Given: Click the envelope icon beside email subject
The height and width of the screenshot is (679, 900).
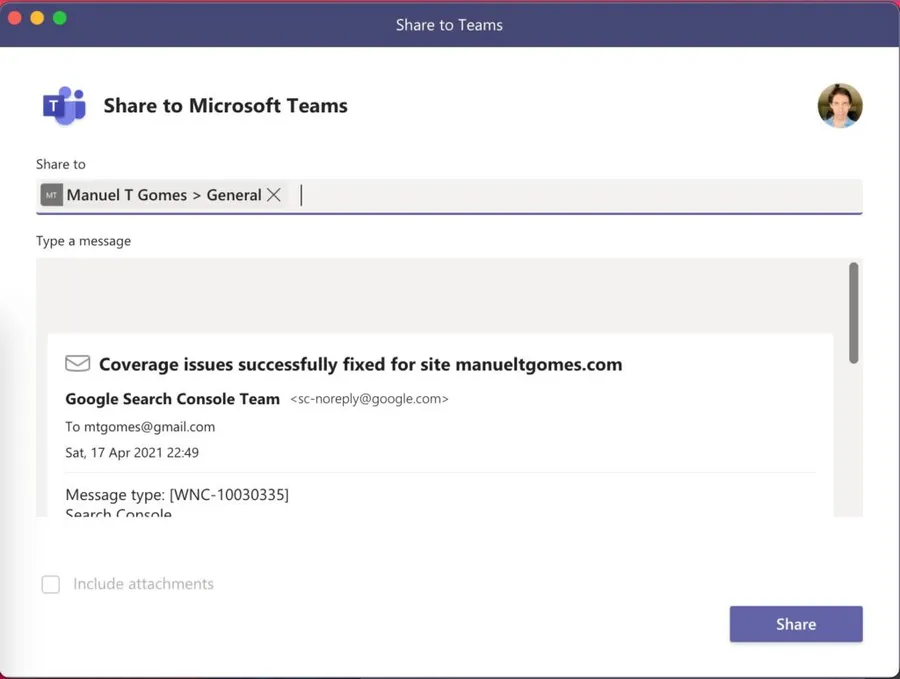Looking at the screenshot, I should point(77,364).
